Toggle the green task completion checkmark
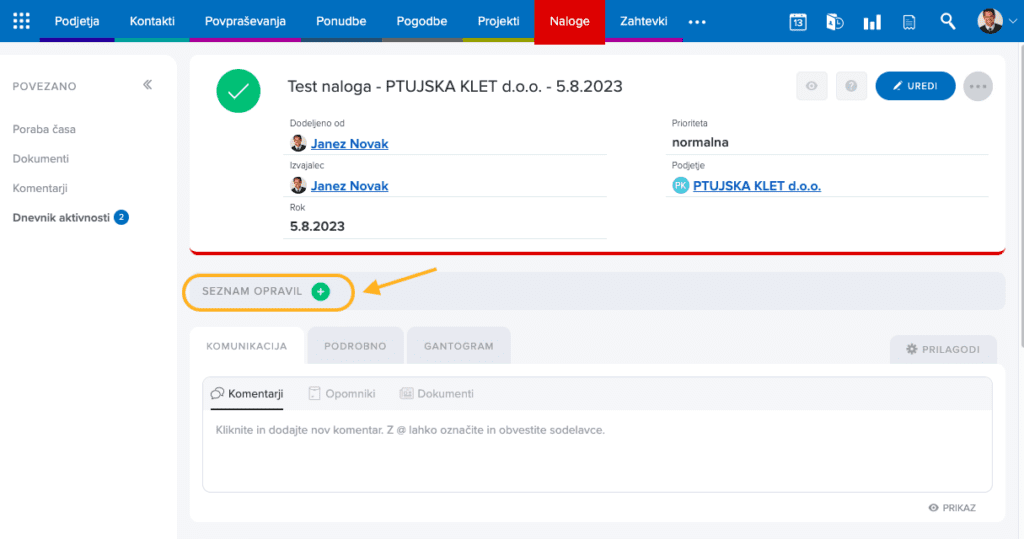This screenshot has height=539, width=1024. 238,91
